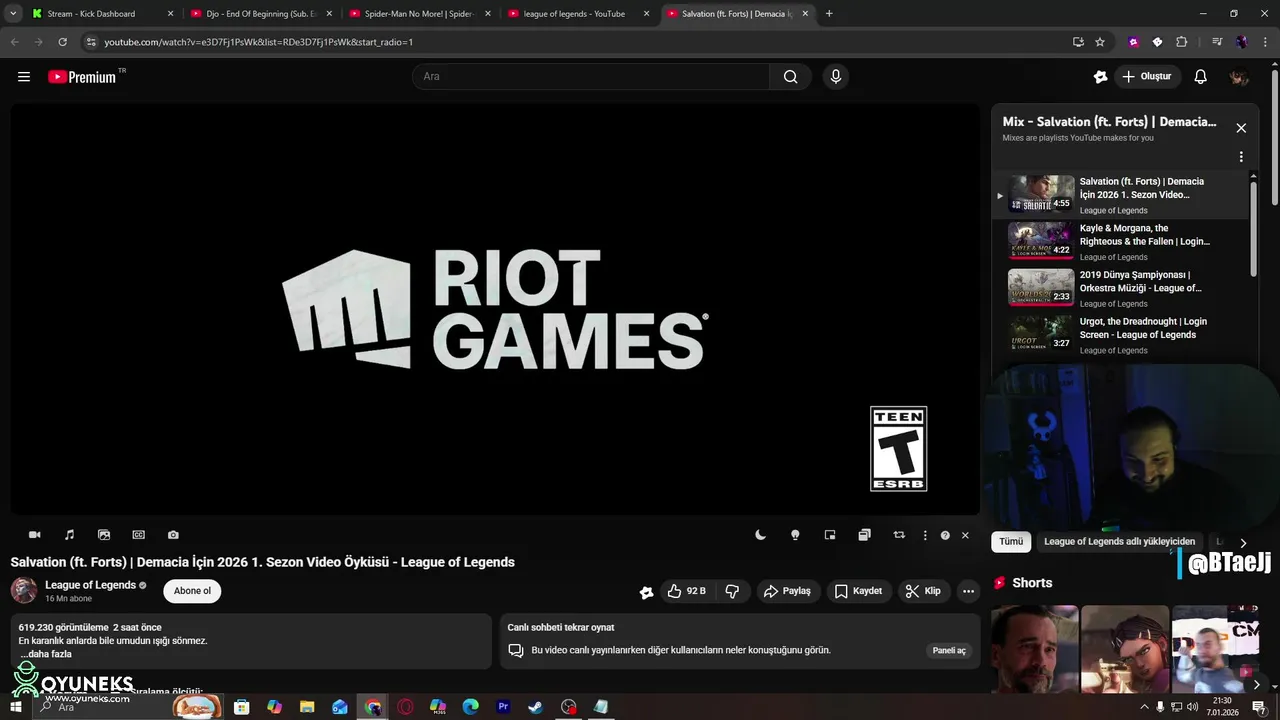The width and height of the screenshot is (1280, 720).
Task: Toggle the moon dark mode icon
Action: point(760,535)
